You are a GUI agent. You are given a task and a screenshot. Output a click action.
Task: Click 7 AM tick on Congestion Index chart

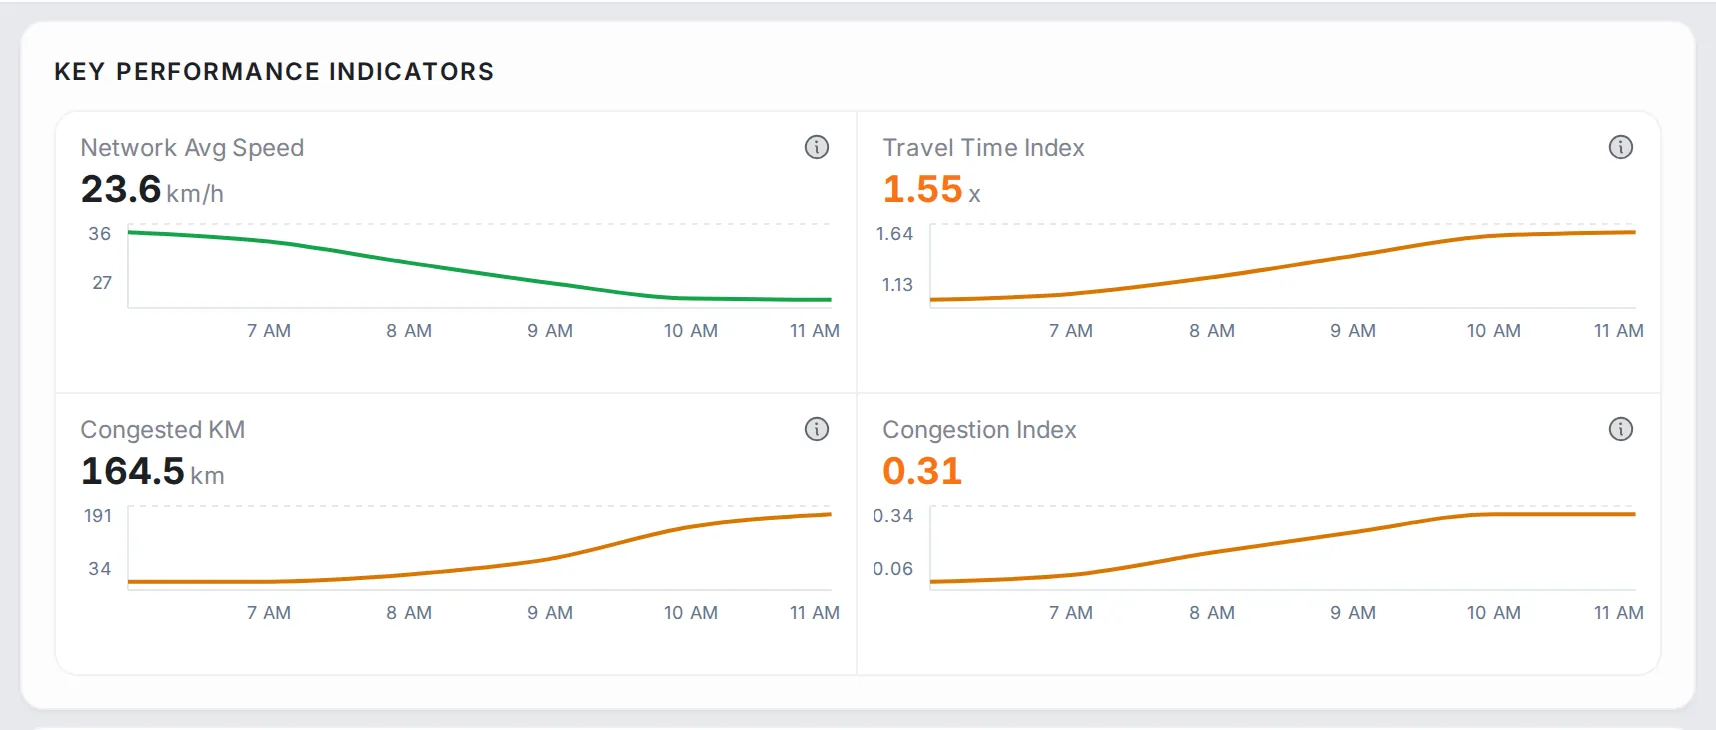click(1071, 613)
